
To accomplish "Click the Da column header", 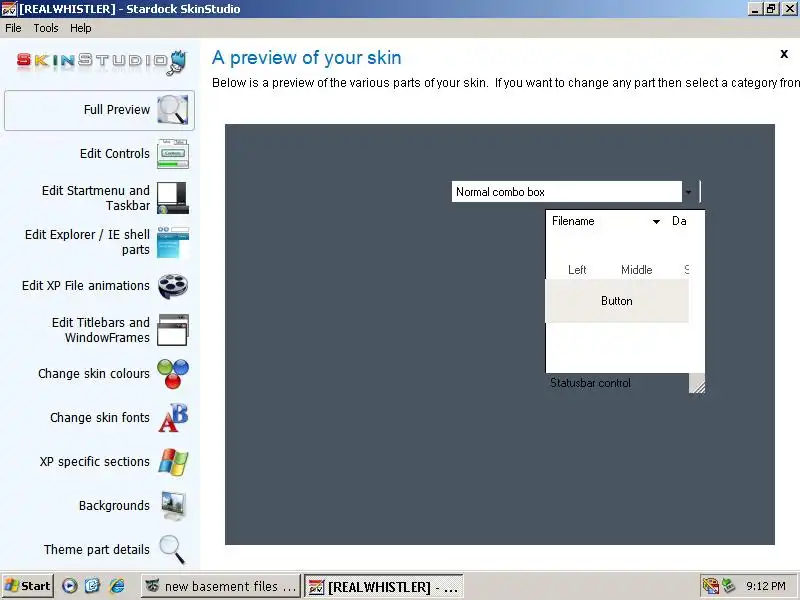I will click(680, 221).
